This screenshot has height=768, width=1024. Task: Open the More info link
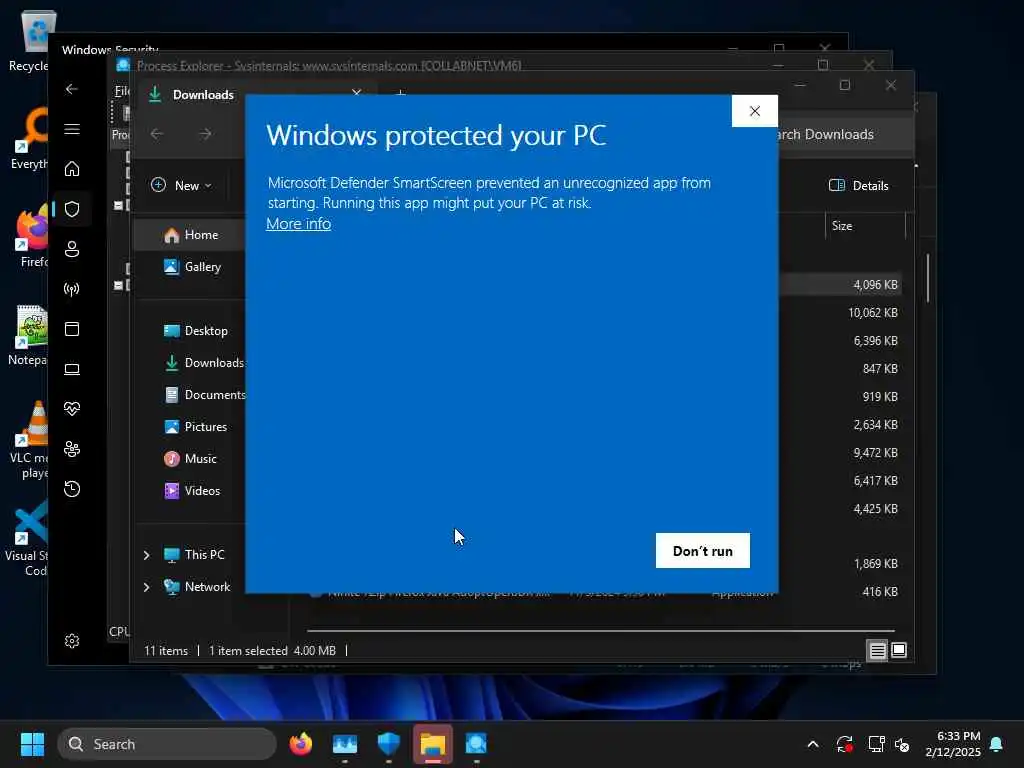[x=298, y=223]
